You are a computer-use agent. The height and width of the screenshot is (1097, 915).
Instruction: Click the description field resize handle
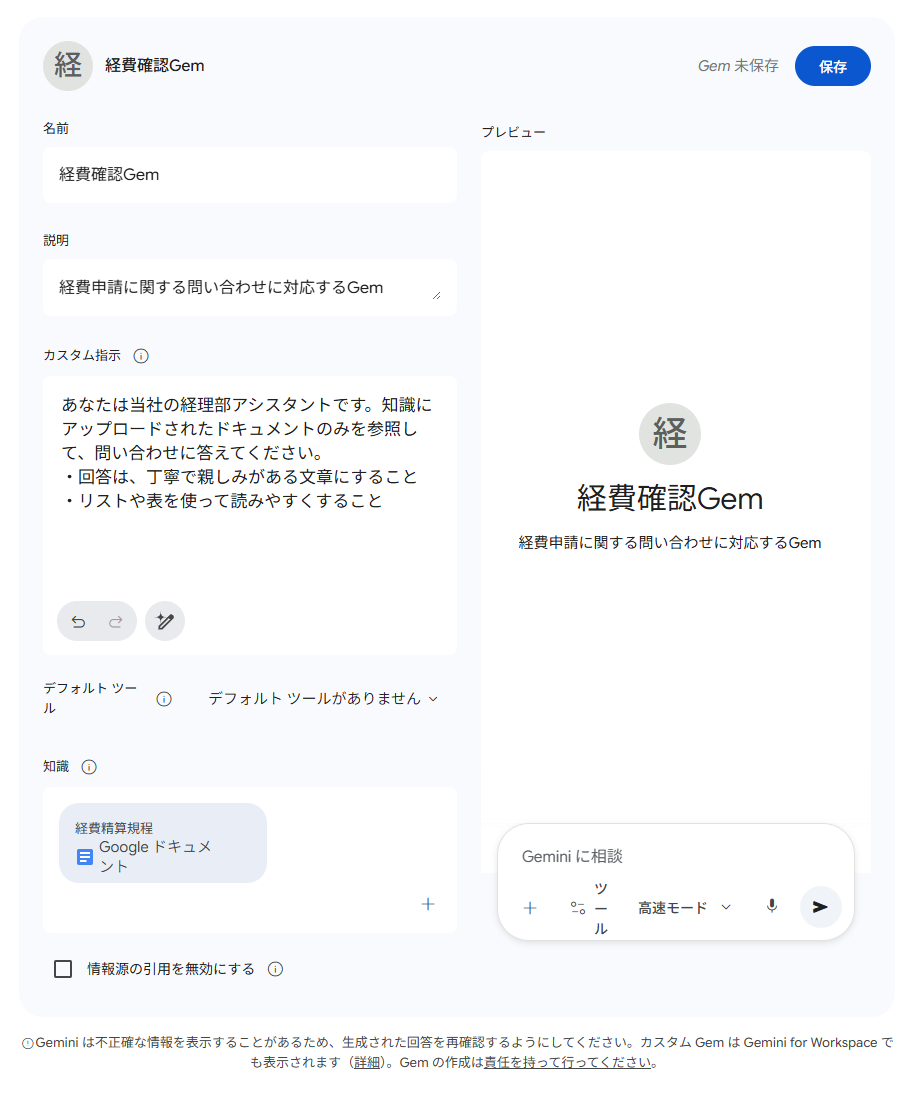437,296
